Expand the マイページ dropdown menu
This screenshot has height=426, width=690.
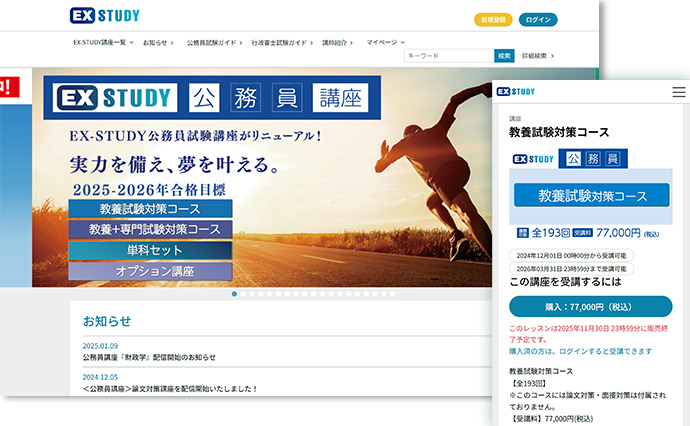coord(385,42)
